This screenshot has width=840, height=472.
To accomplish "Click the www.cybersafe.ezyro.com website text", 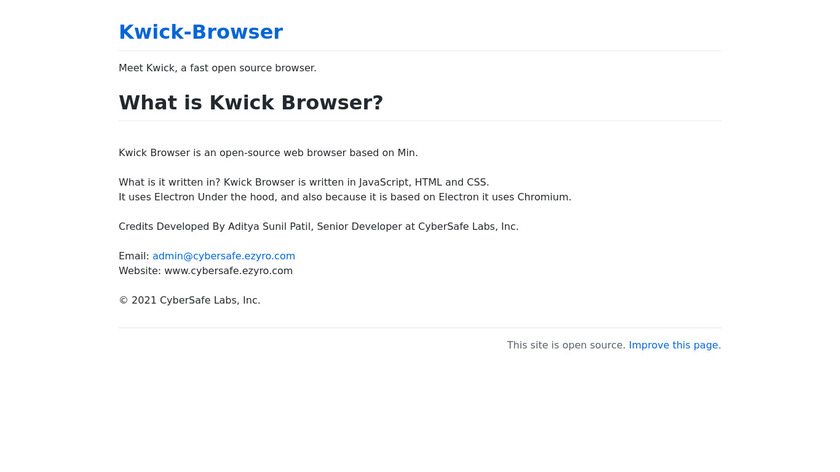I will 228,271.
